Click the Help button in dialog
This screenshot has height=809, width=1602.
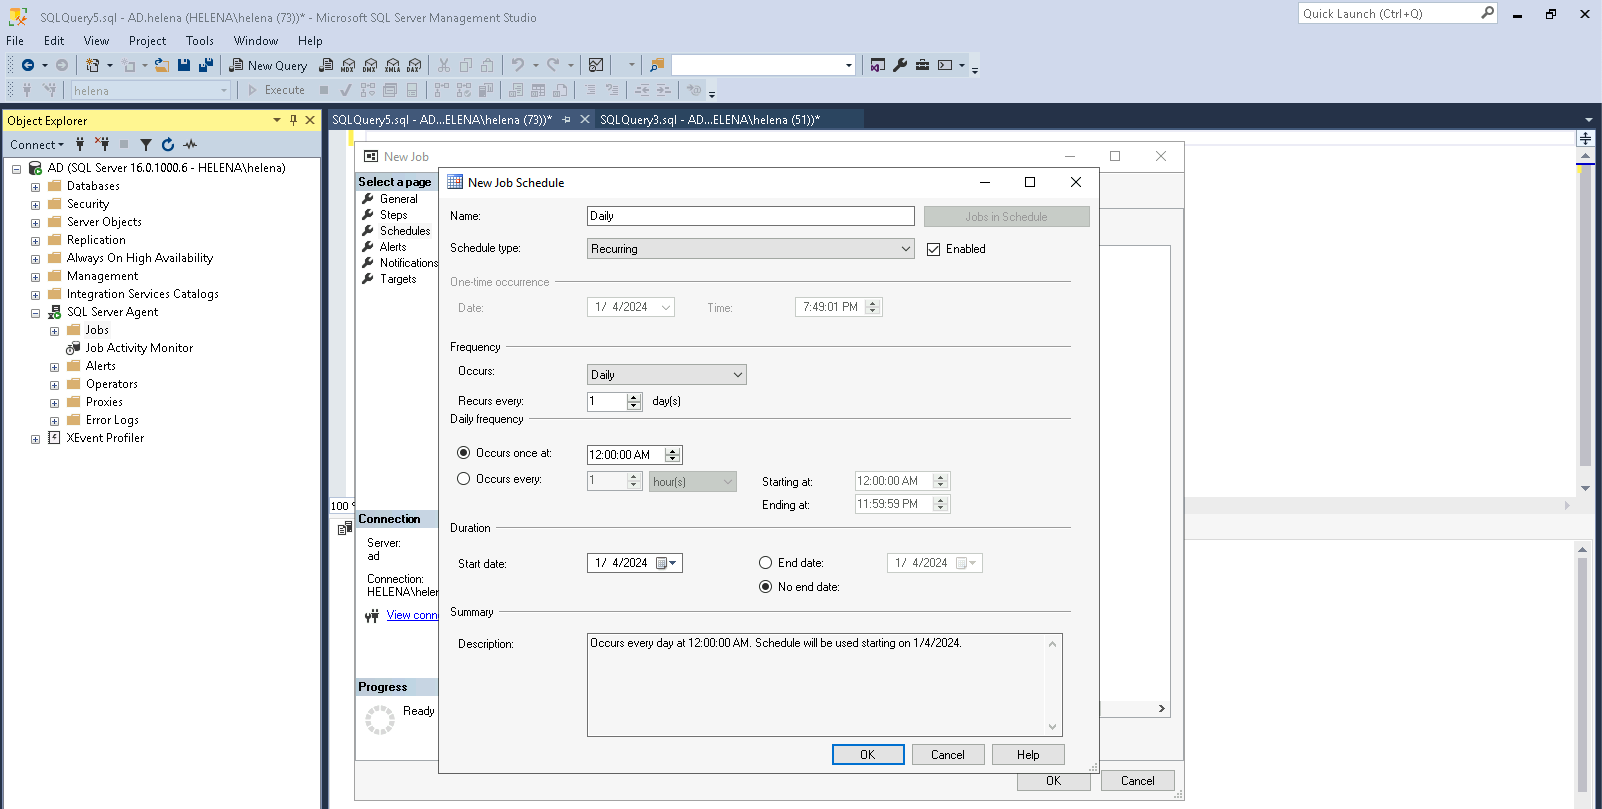1027,755
